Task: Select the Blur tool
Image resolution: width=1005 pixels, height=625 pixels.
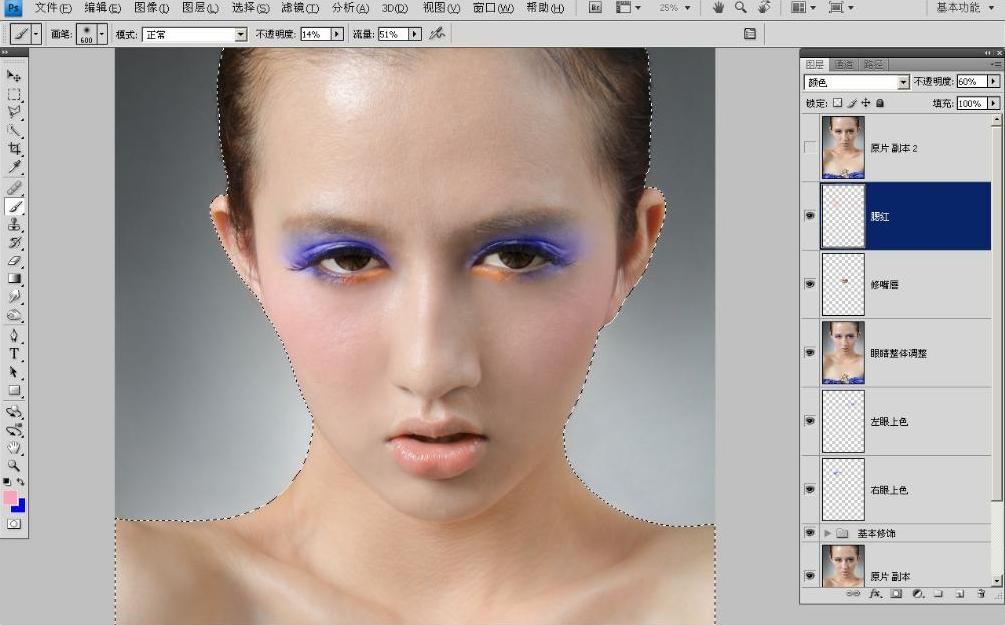Action: (x=13, y=297)
